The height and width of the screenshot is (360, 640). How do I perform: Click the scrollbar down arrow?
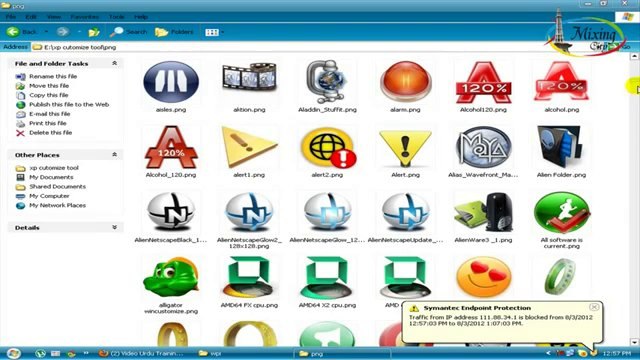(635, 342)
